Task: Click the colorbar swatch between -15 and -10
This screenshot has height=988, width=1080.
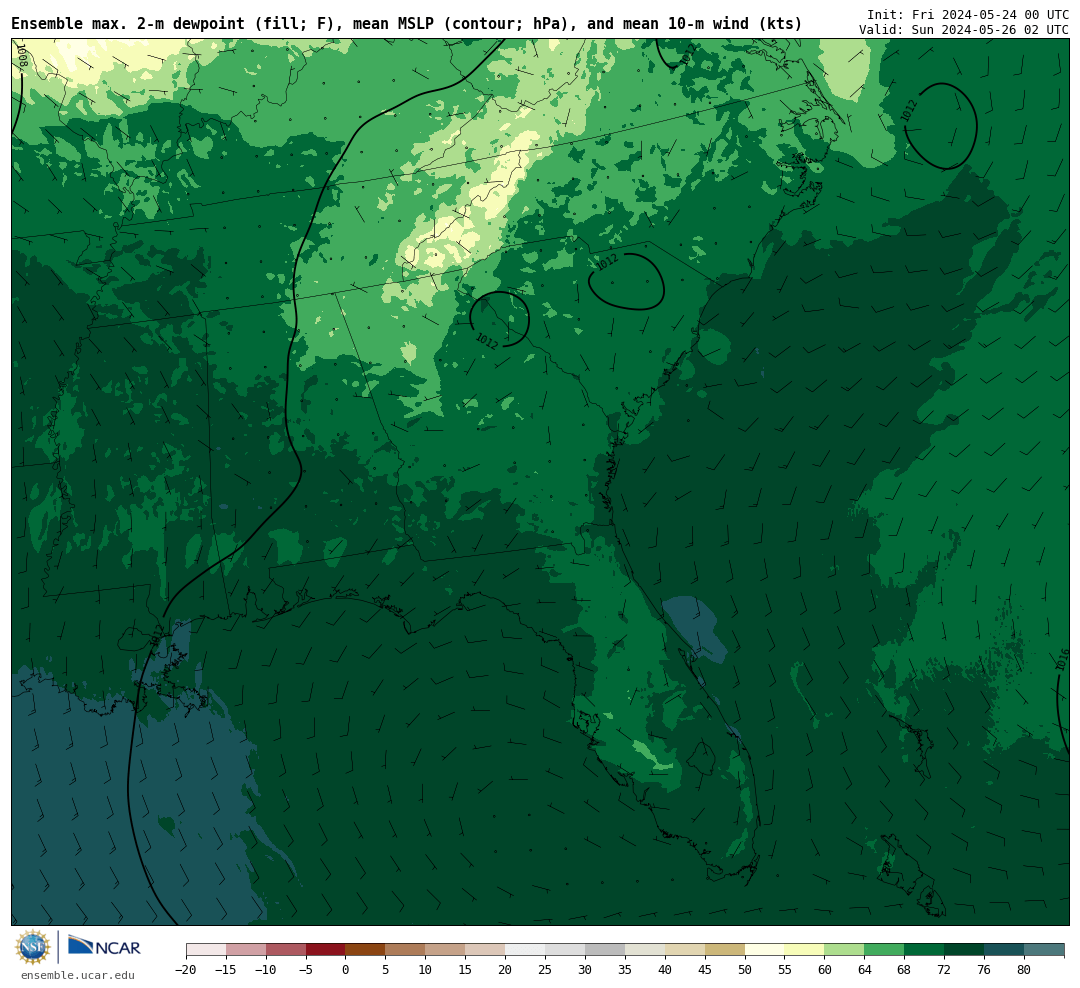Action: [x=246, y=950]
